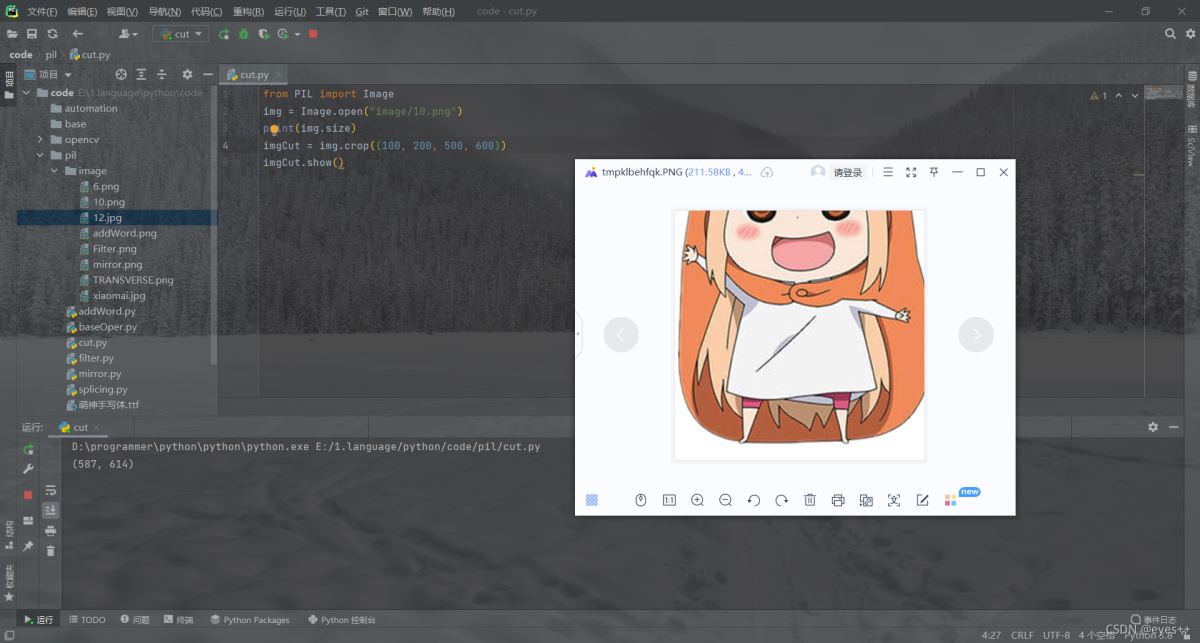Pin the image viewer window on top
The image size is (1200, 643).
click(x=934, y=172)
